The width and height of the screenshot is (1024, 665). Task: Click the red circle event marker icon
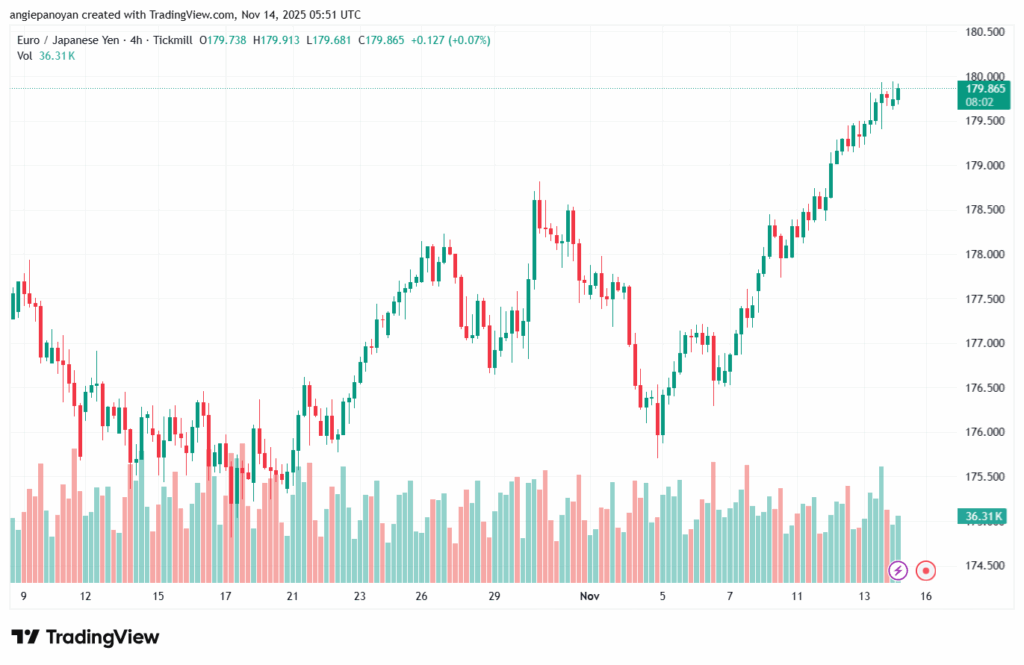tap(926, 570)
